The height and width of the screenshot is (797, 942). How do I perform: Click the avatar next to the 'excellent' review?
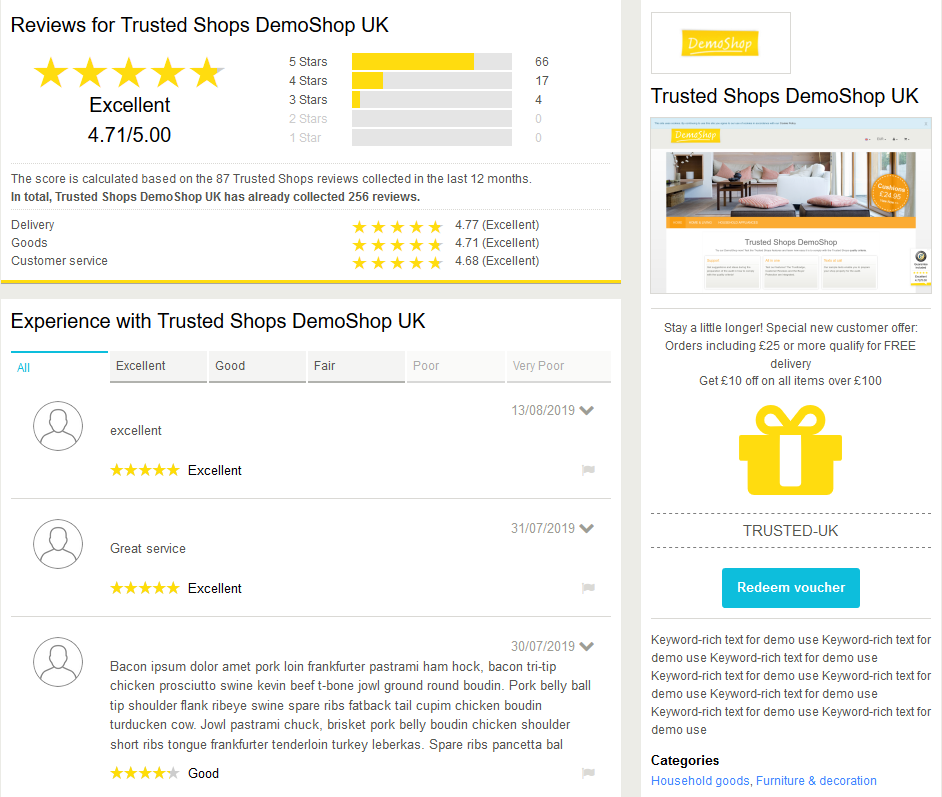58,426
